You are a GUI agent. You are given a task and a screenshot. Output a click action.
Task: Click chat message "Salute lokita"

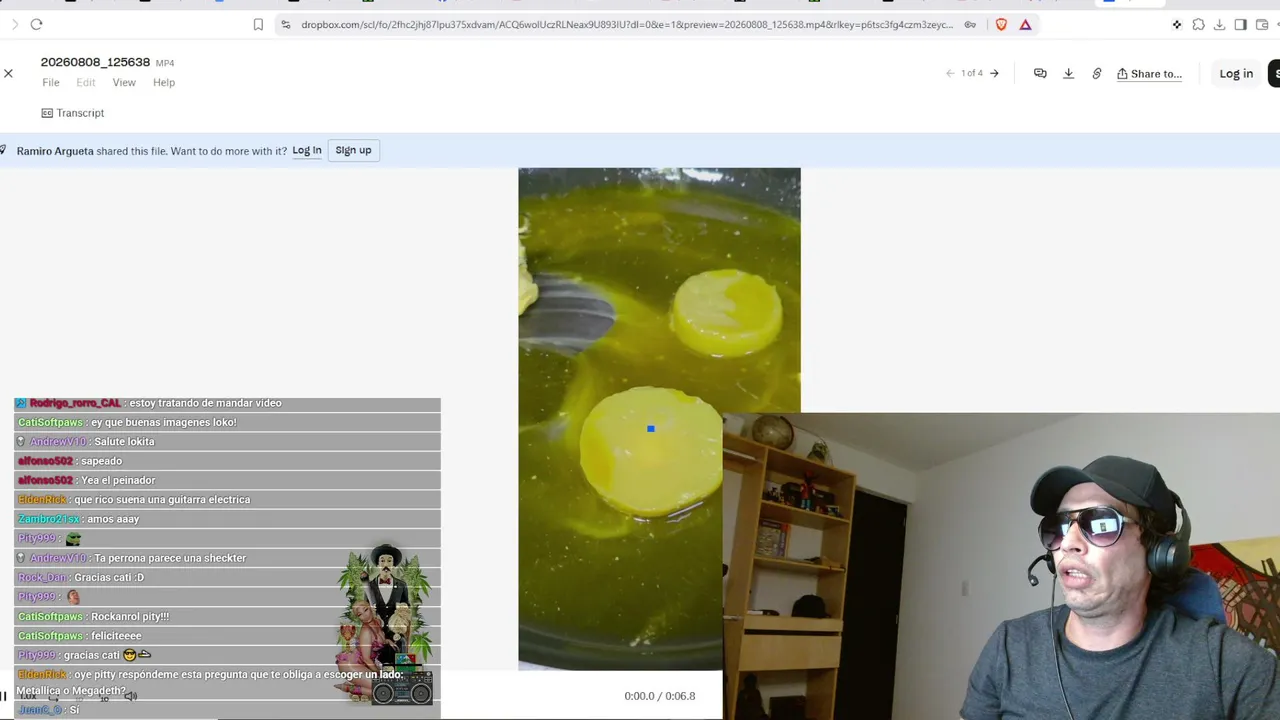[124, 442]
